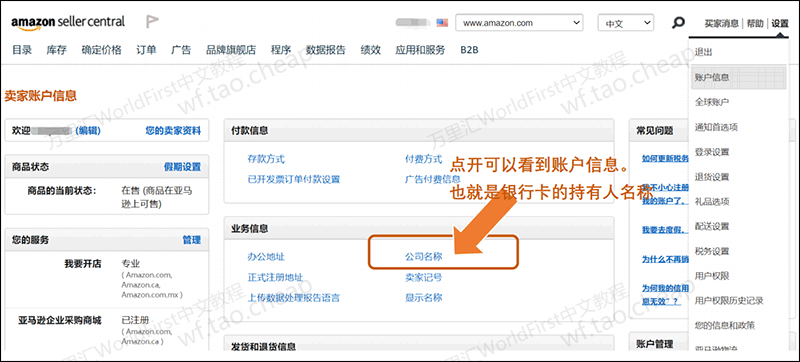Click the Amazon Seller Central logo
This screenshot has width=800, height=362.
pyautogui.click(x=68, y=22)
